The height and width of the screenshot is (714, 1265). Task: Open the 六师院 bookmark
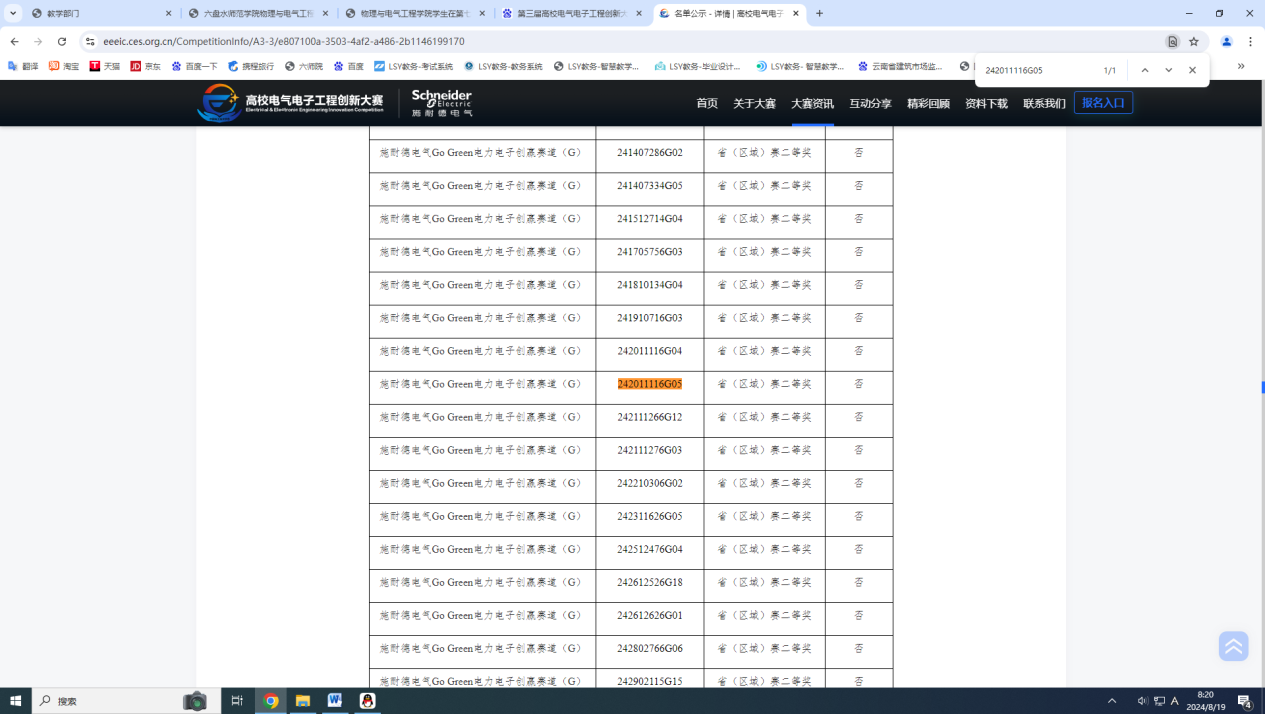303,66
